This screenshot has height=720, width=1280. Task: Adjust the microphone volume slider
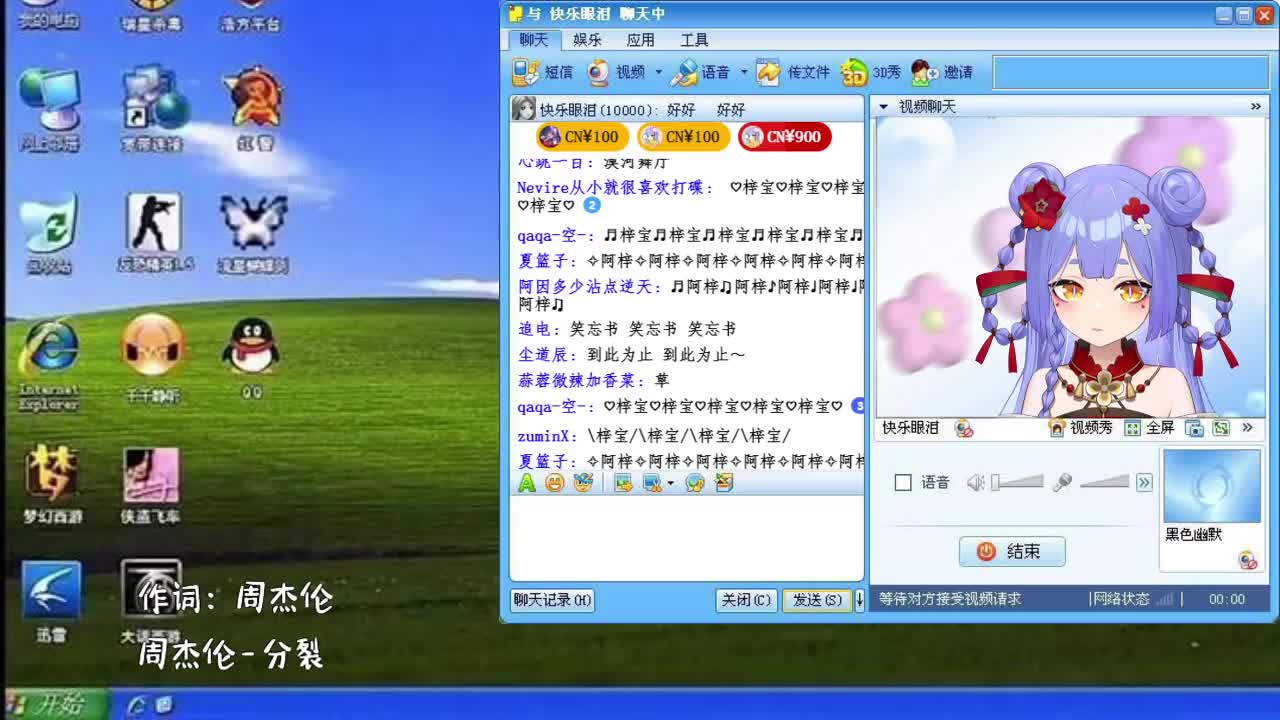pos(1104,483)
